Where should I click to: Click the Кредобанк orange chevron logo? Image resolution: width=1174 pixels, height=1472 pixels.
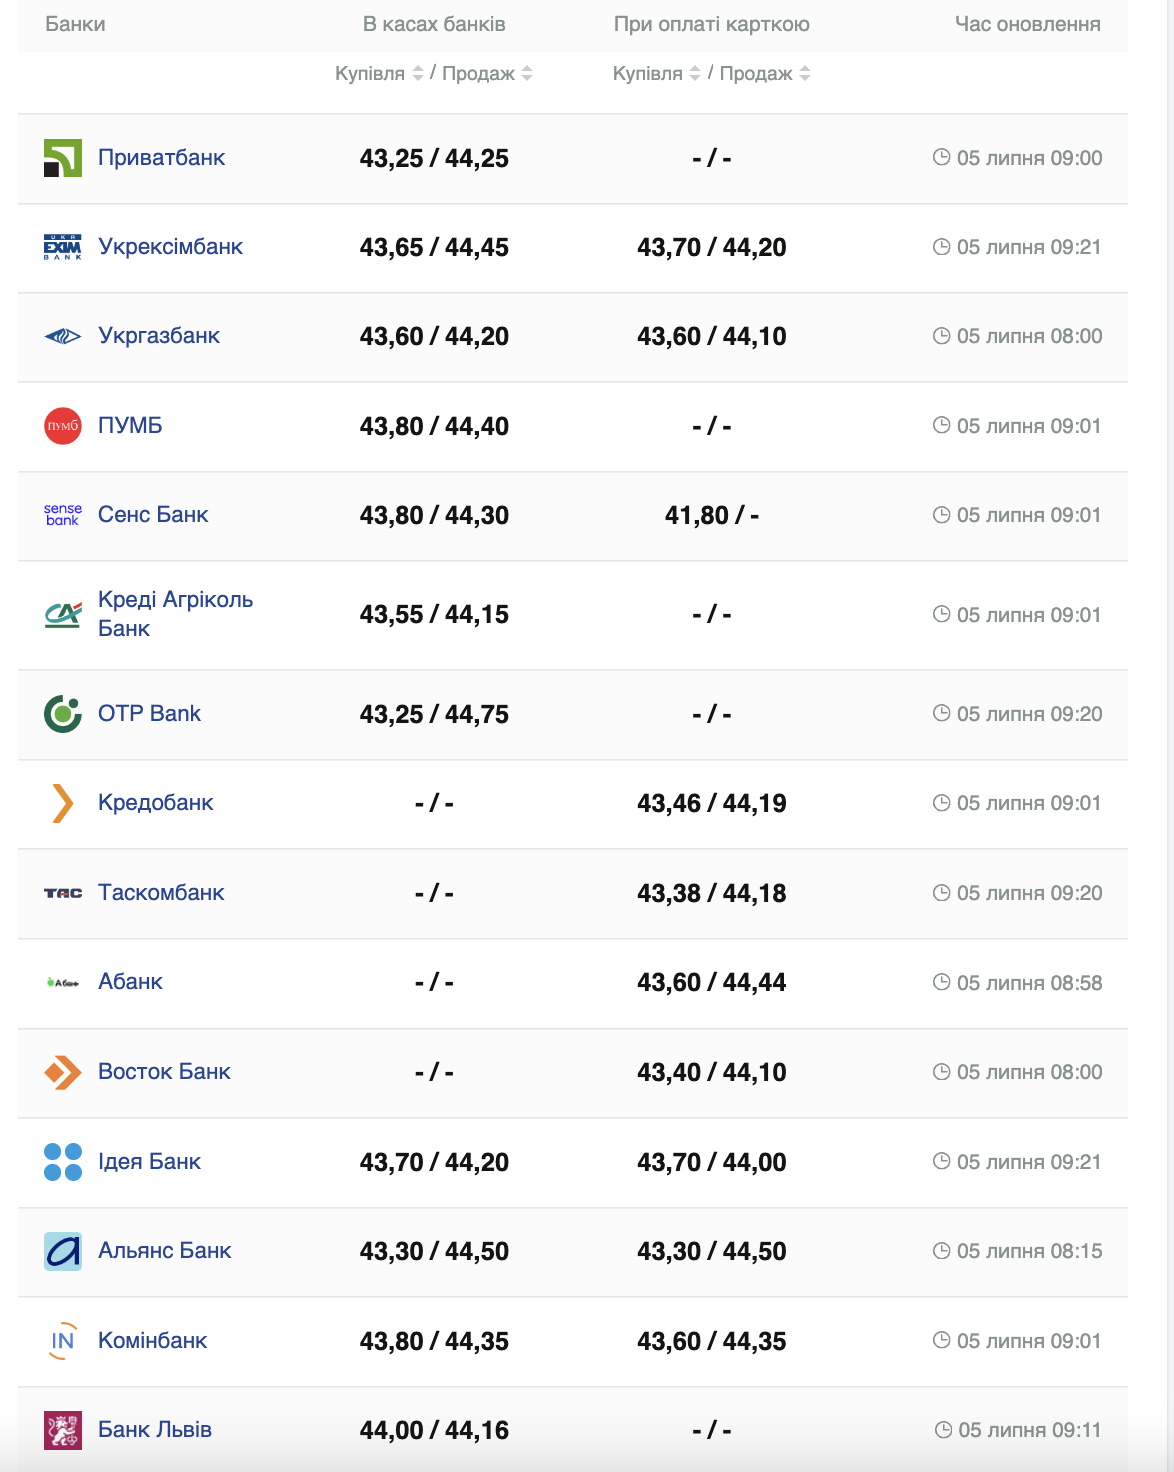pos(62,803)
